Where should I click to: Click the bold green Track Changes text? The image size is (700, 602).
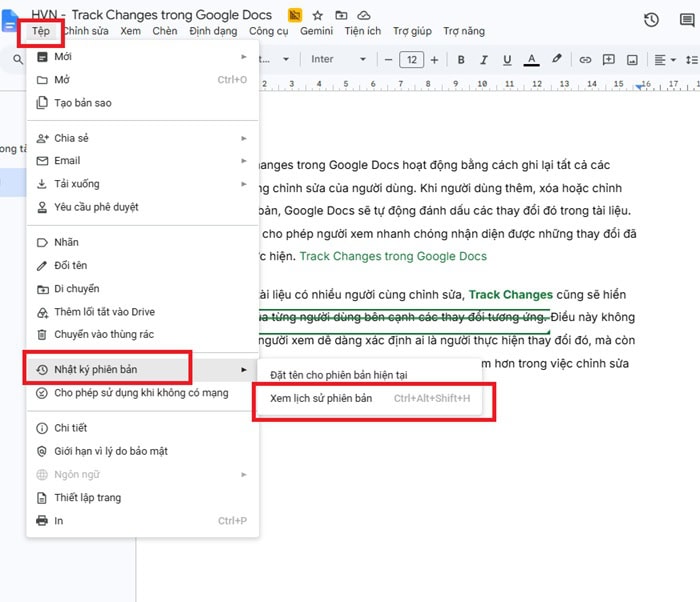pyautogui.click(x=511, y=295)
